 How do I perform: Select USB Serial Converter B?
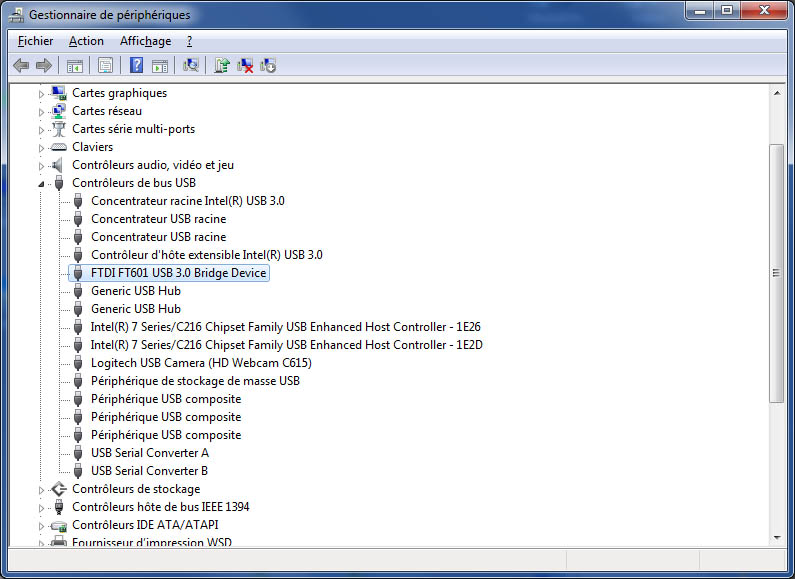(x=150, y=471)
